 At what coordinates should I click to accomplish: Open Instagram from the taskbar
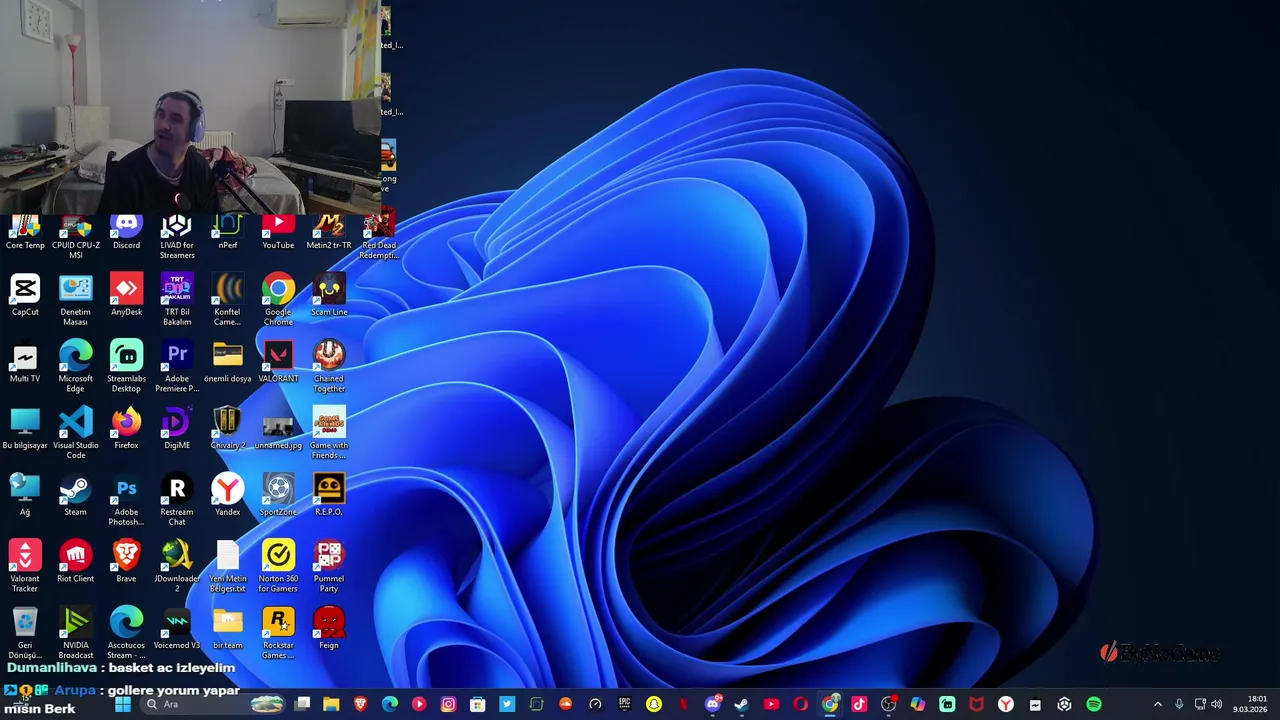(448, 704)
